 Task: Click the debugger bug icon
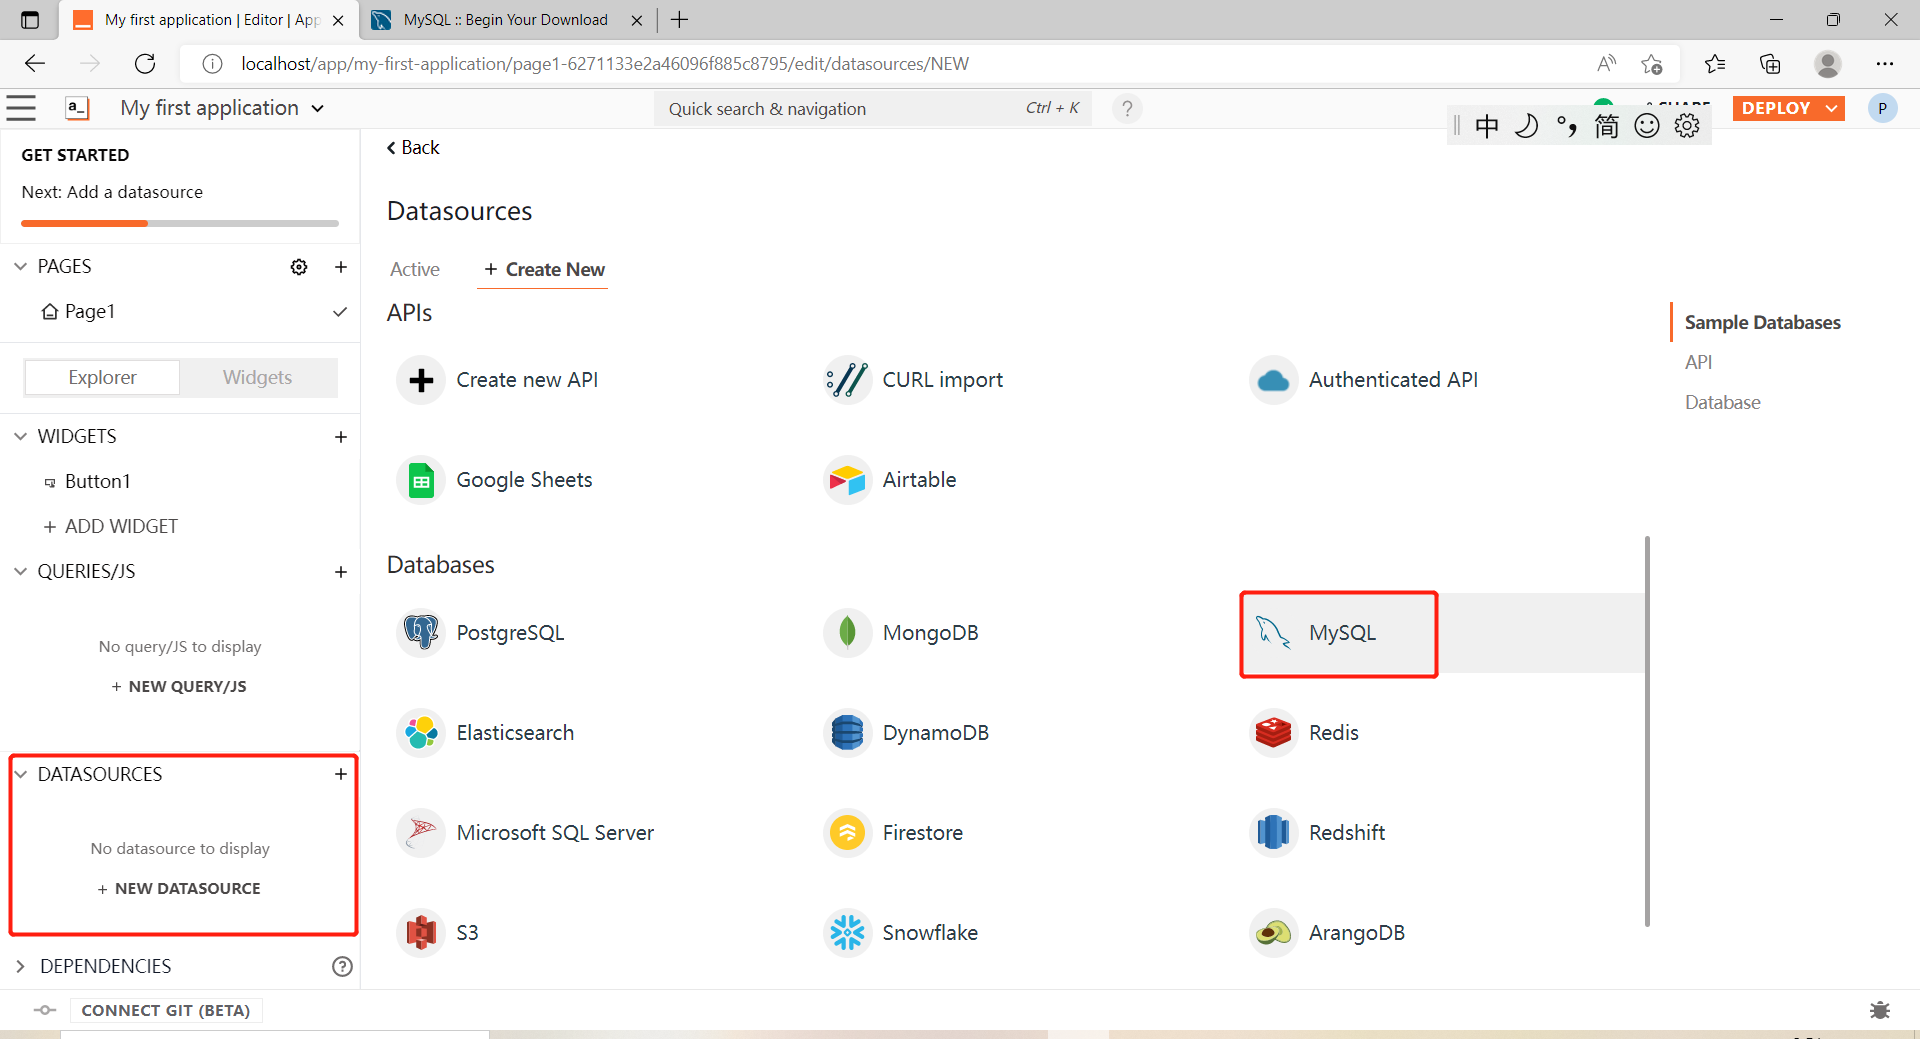1879,1010
